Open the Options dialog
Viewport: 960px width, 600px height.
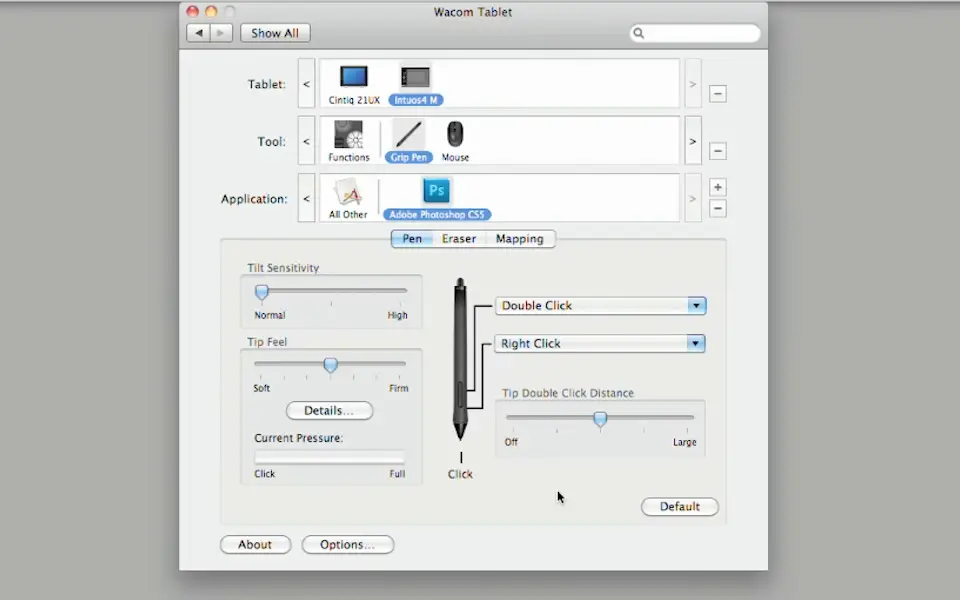[x=348, y=544]
